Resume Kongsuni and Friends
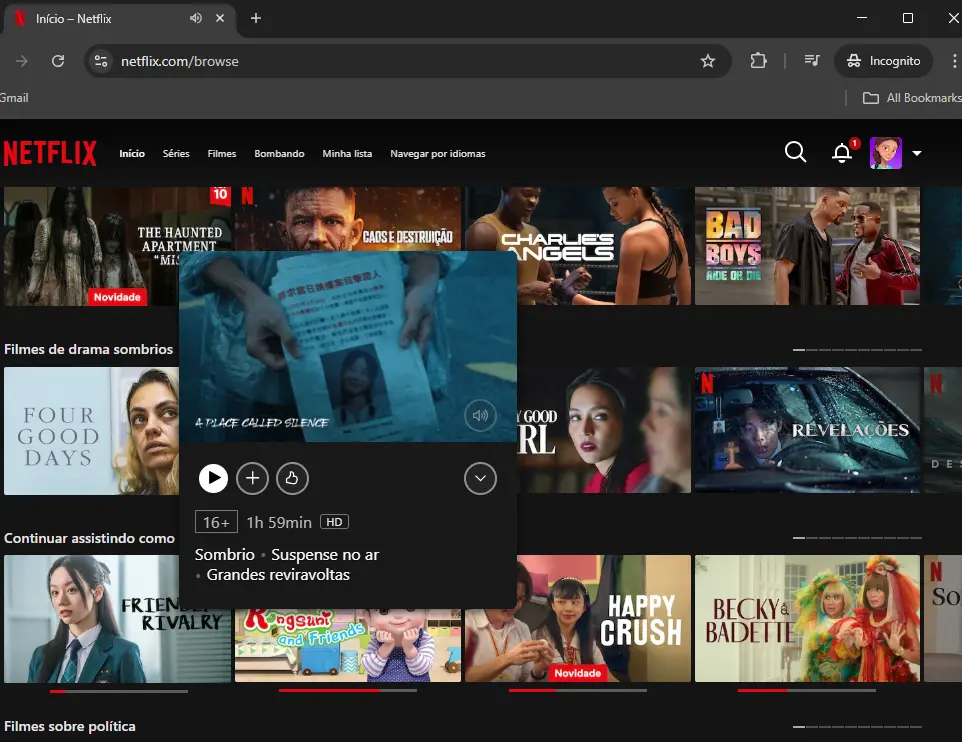Image resolution: width=962 pixels, height=742 pixels. (x=347, y=645)
